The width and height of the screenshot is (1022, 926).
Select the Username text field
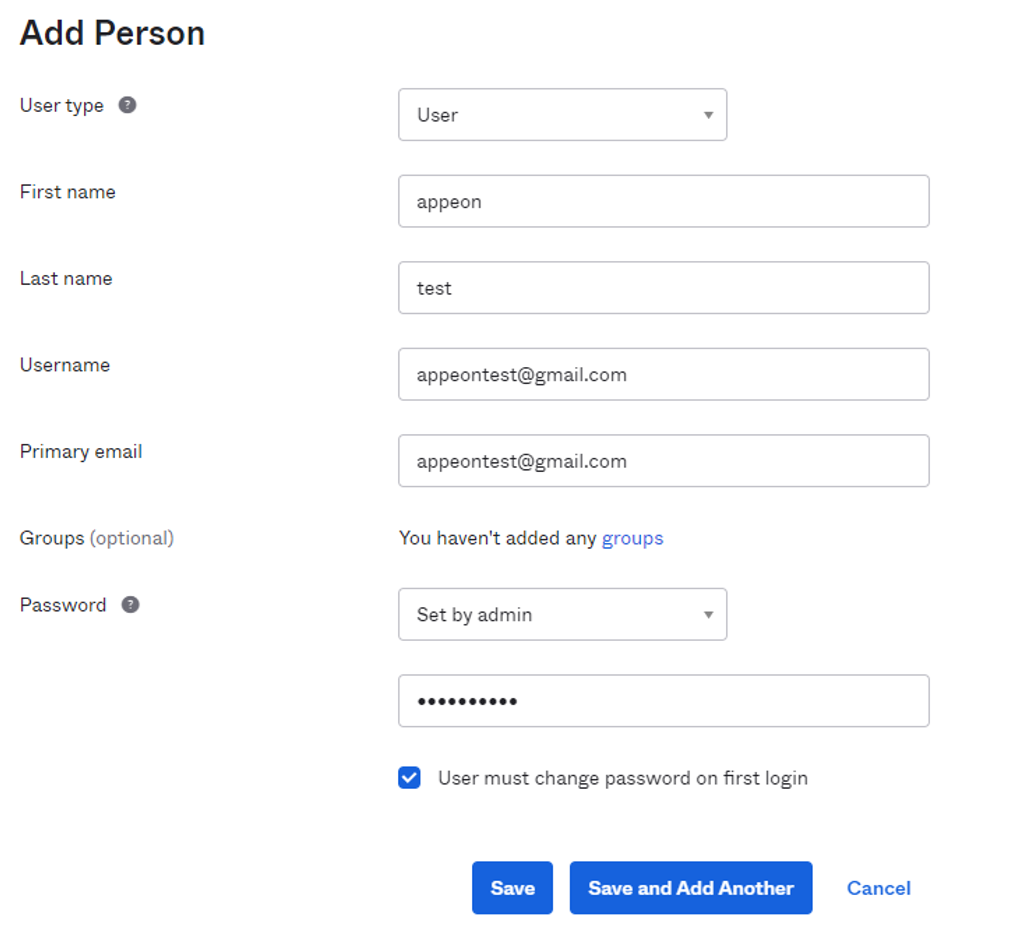663,375
